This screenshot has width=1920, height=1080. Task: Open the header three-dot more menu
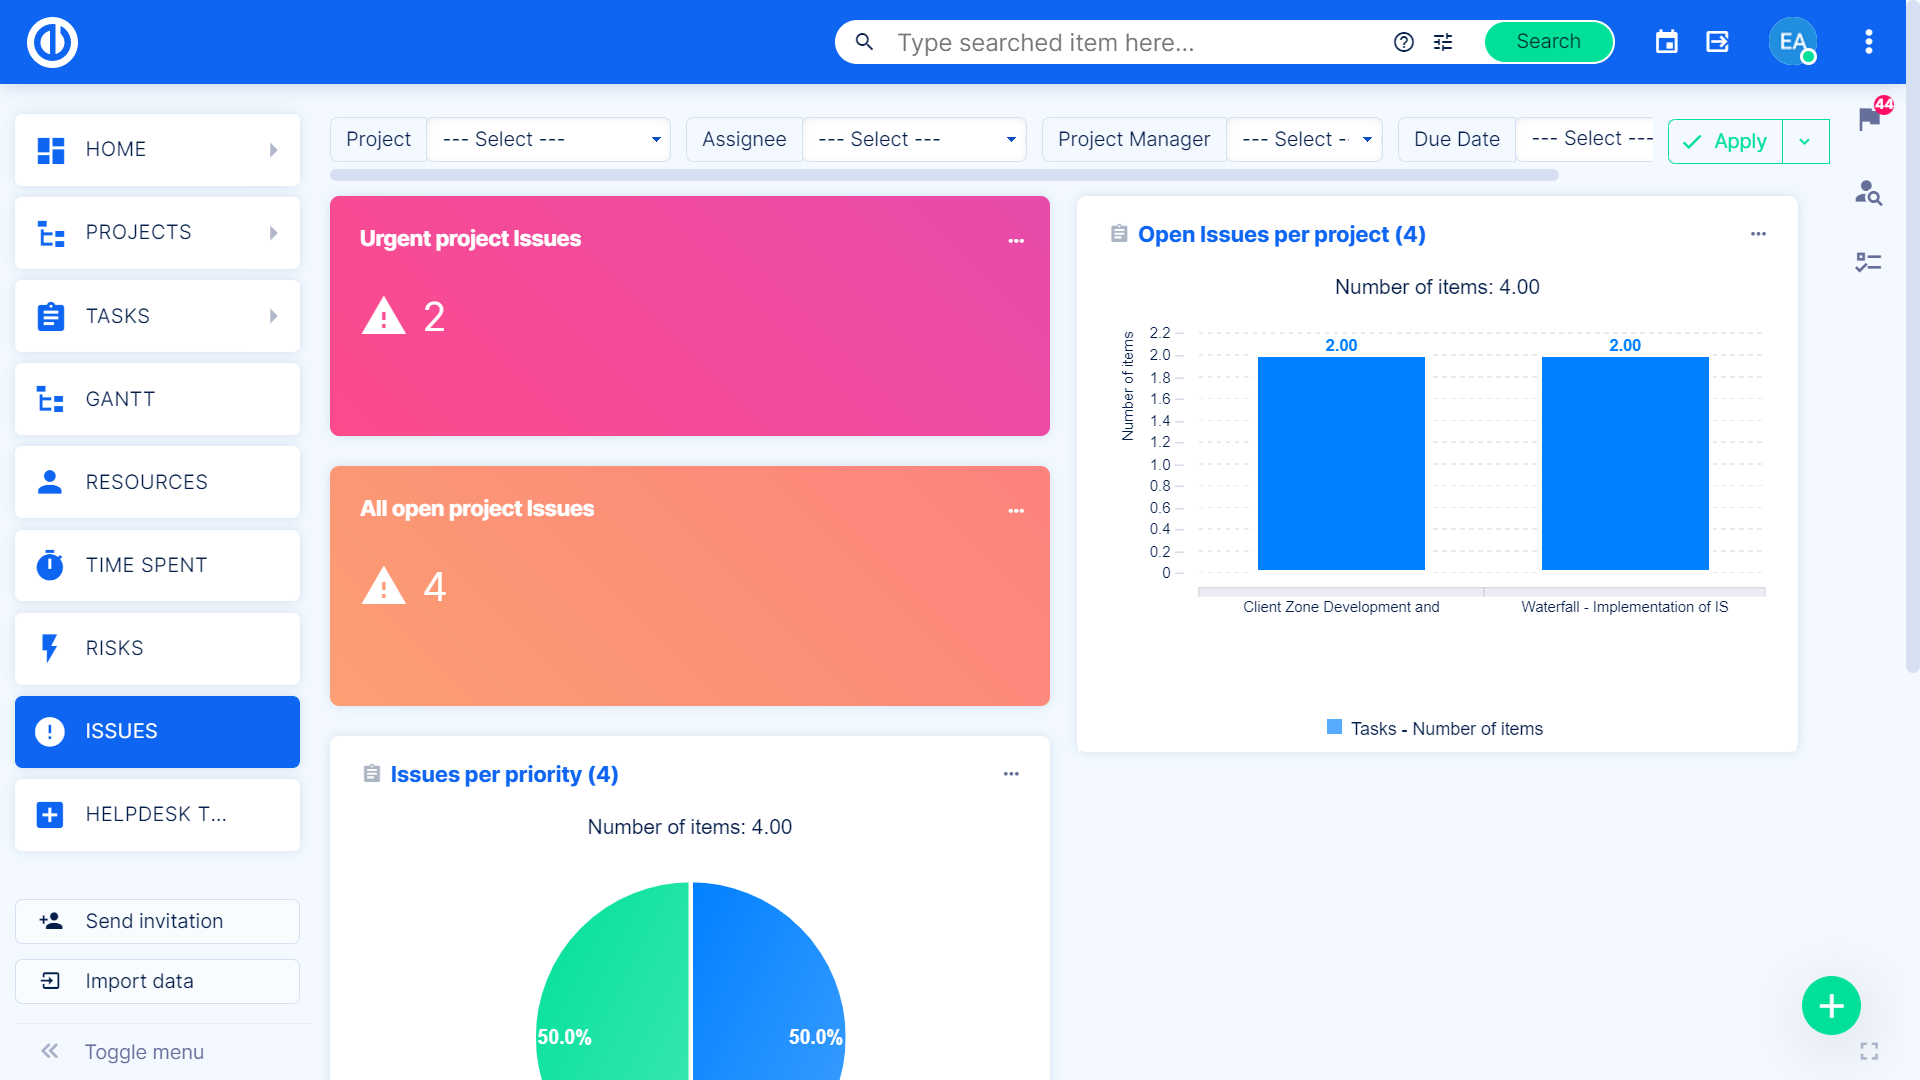[1868, 42]
